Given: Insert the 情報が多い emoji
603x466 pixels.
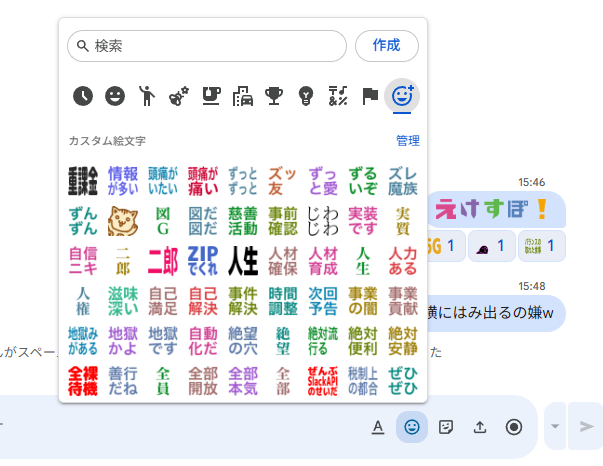Looking at the screenshot, I should [x=123, y=181].
